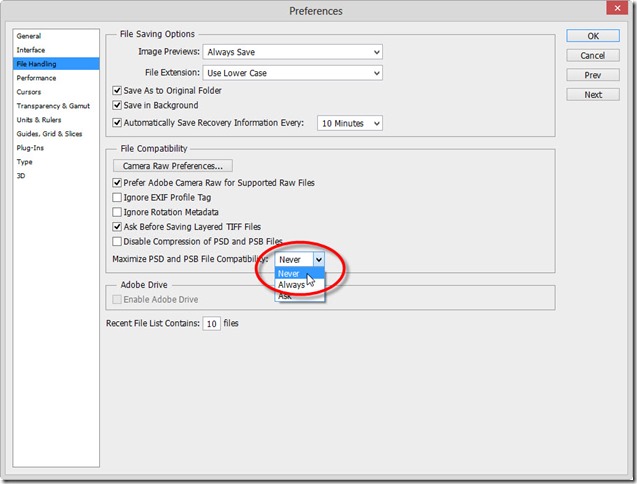Screen dimensions: 637x484
Task: Close the Preferences dialog window
Action: tap(611, 11)
